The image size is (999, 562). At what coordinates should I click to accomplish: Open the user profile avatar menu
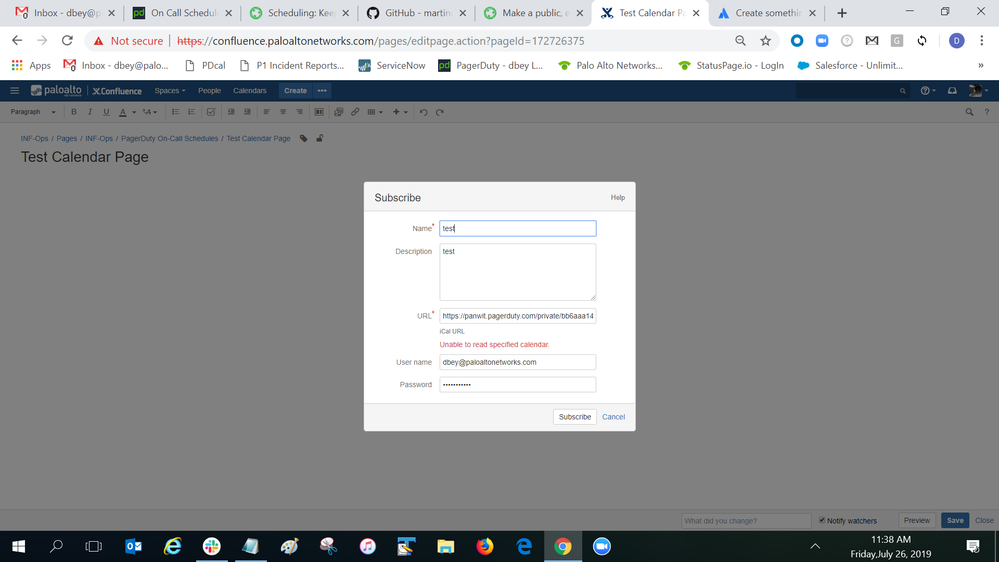(978, 90)
